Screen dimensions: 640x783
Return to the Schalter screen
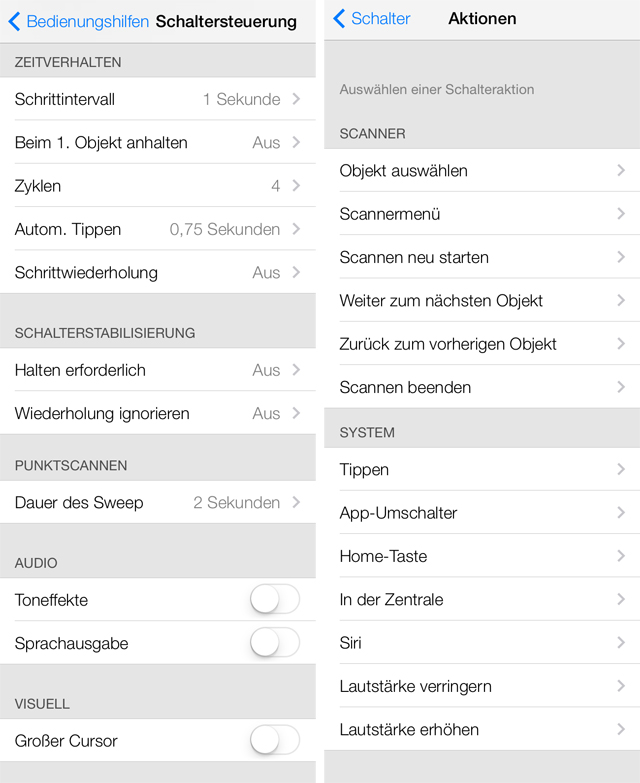(x=372, y=18)
